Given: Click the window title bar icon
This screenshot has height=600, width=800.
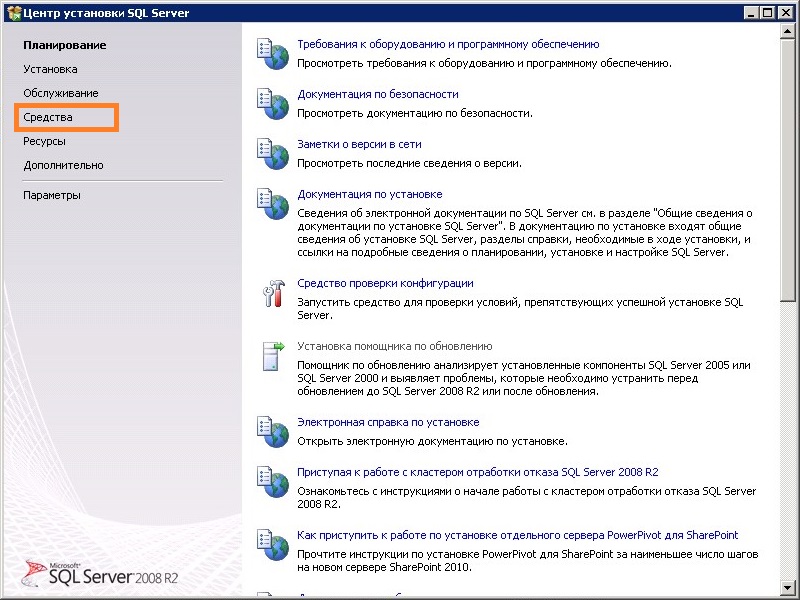Looking at the screenshot, I should click(13, 11).
